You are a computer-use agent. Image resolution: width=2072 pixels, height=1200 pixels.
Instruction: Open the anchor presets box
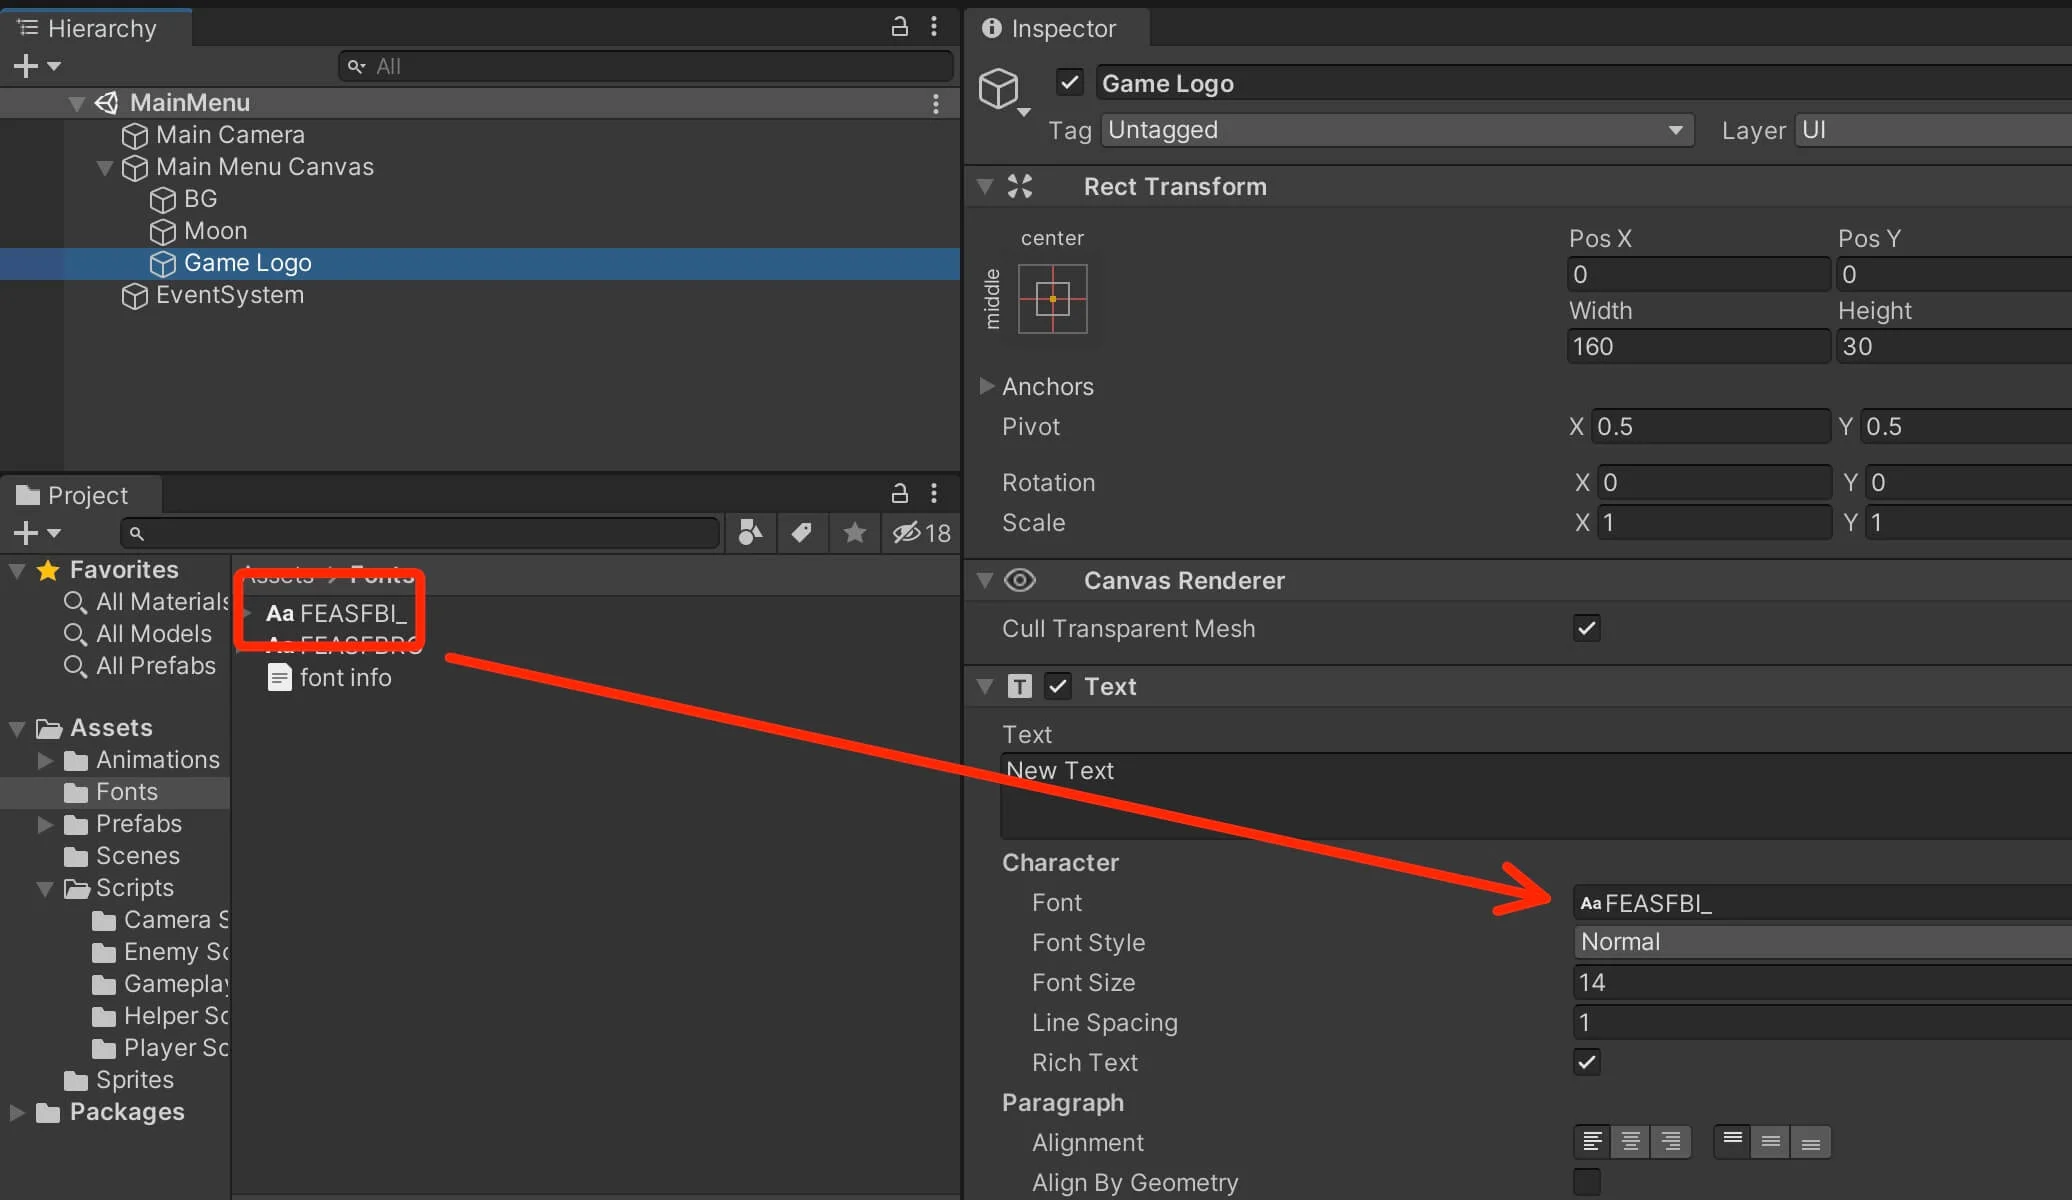pos(1052,298)
